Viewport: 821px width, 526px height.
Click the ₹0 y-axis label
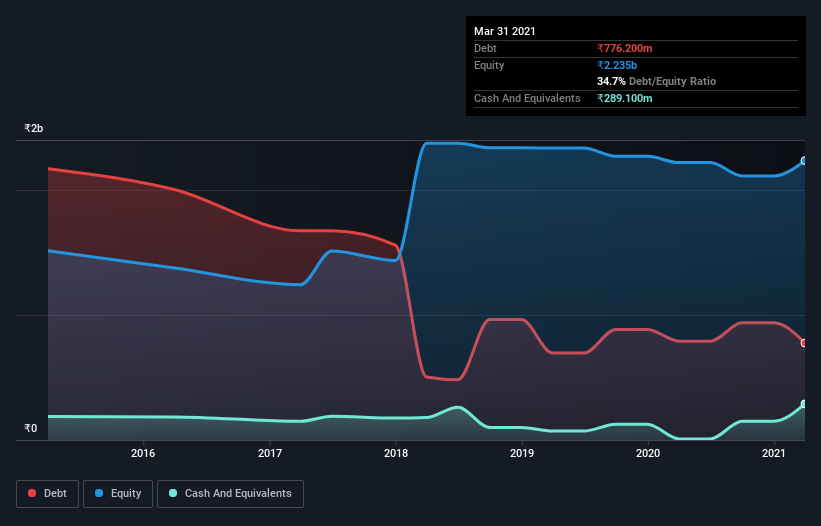click(30, 428)
